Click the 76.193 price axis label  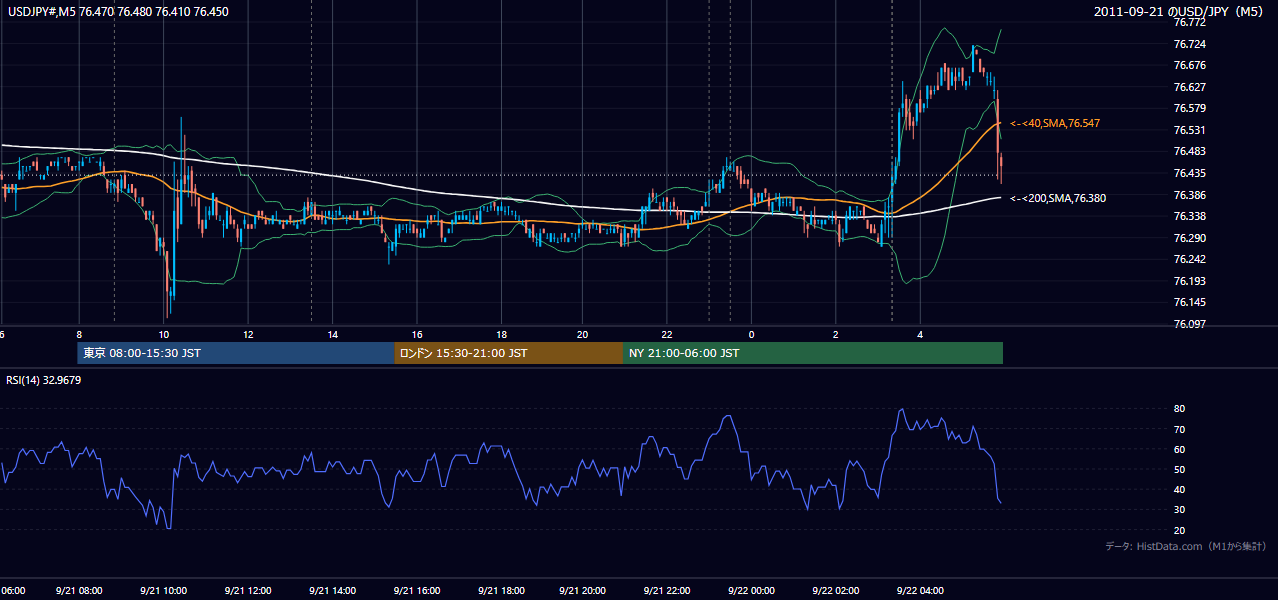pos(1189,281)
